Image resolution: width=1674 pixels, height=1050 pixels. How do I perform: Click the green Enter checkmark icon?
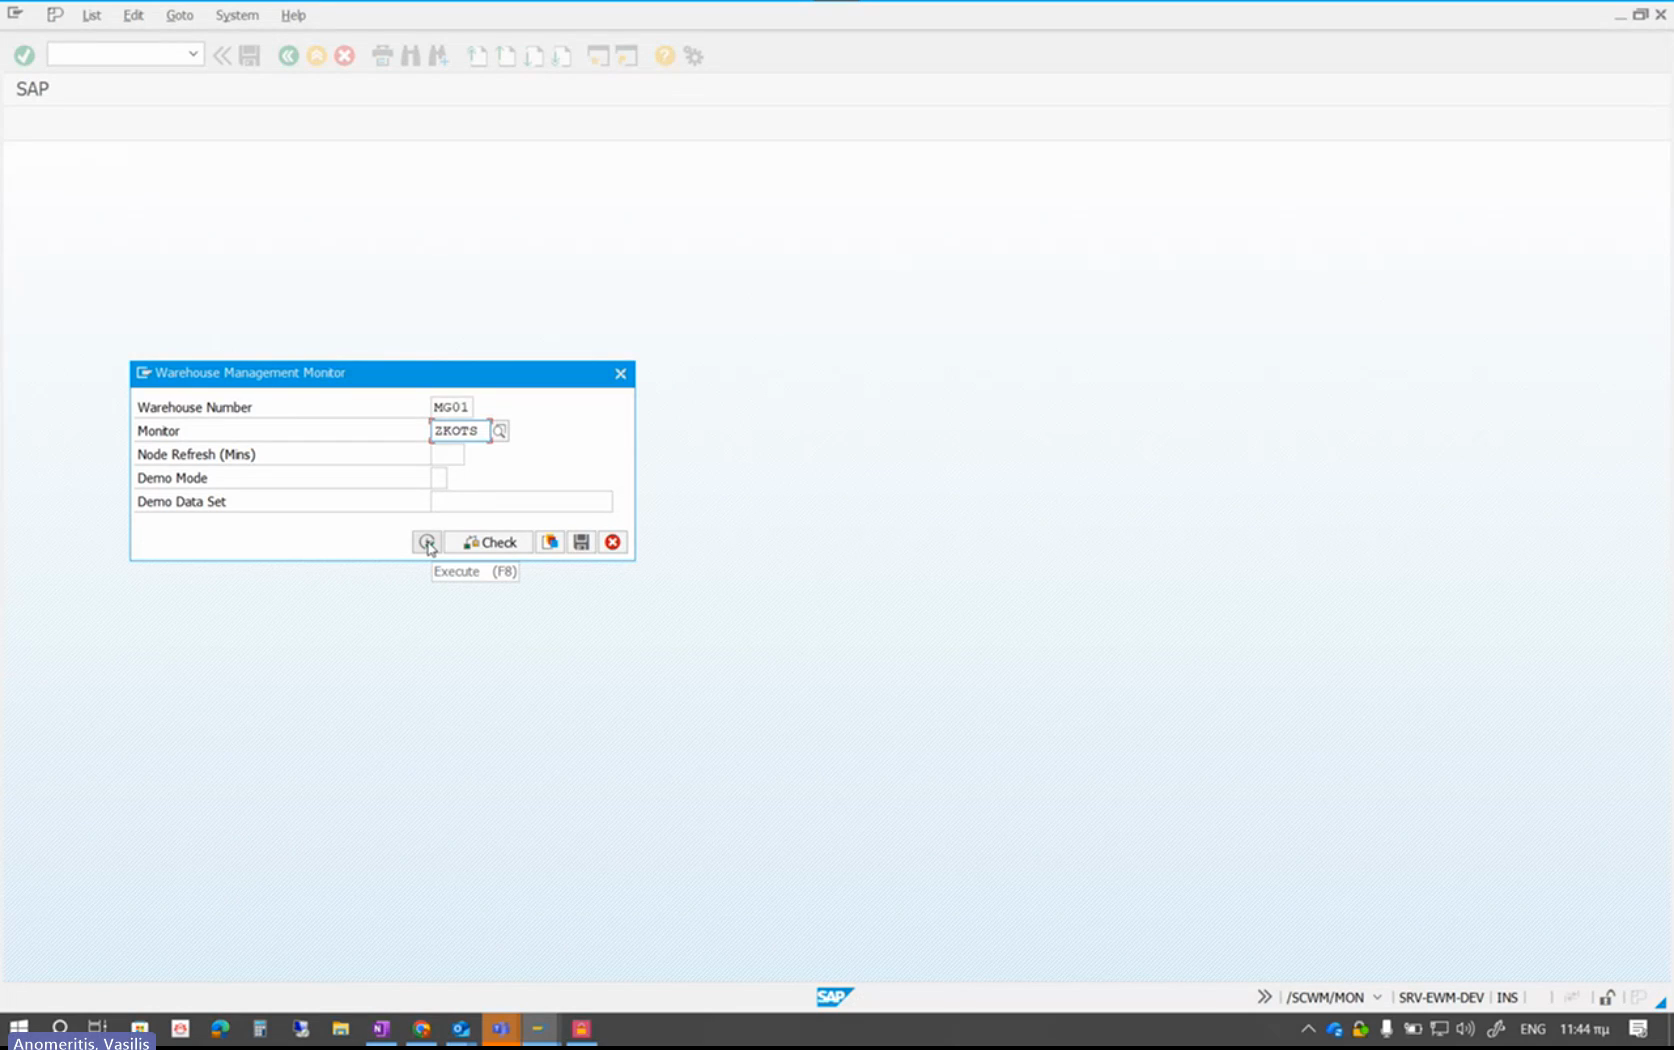25,56
